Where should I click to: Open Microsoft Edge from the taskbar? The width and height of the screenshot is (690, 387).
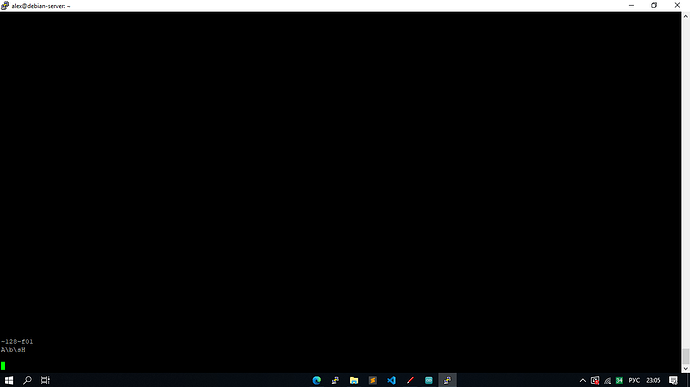(316, 380)
